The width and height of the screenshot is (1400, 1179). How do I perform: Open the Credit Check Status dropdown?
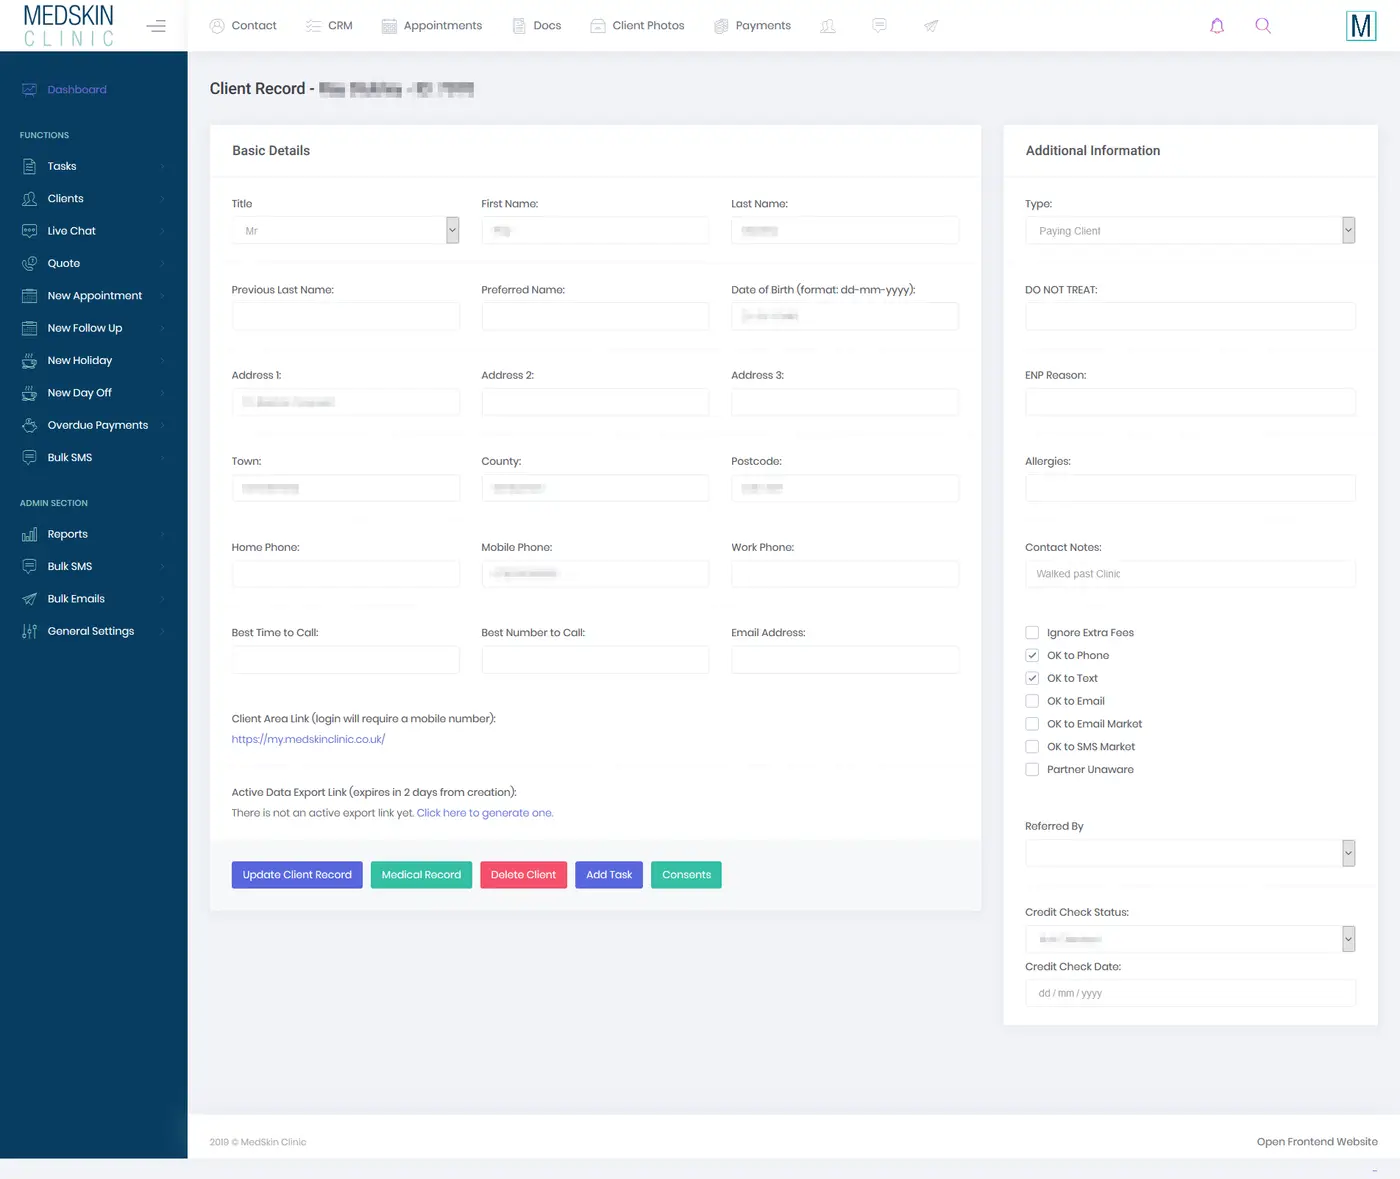[x=1190, y=939]
